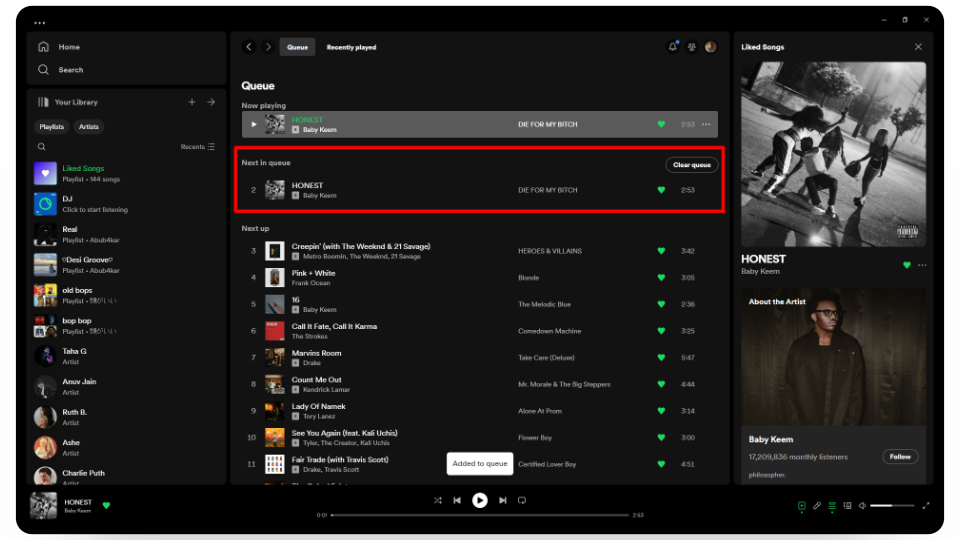Open more options in right panel for HONEST

point(922,265)
